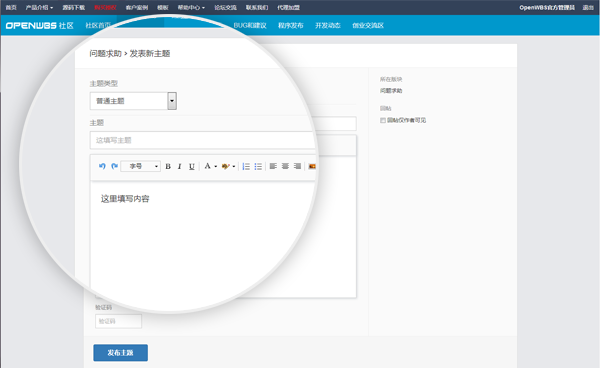Open the 字号 font size dropdown
The image size is (600, 368).
pyautogui.click(x=140, y=166)
